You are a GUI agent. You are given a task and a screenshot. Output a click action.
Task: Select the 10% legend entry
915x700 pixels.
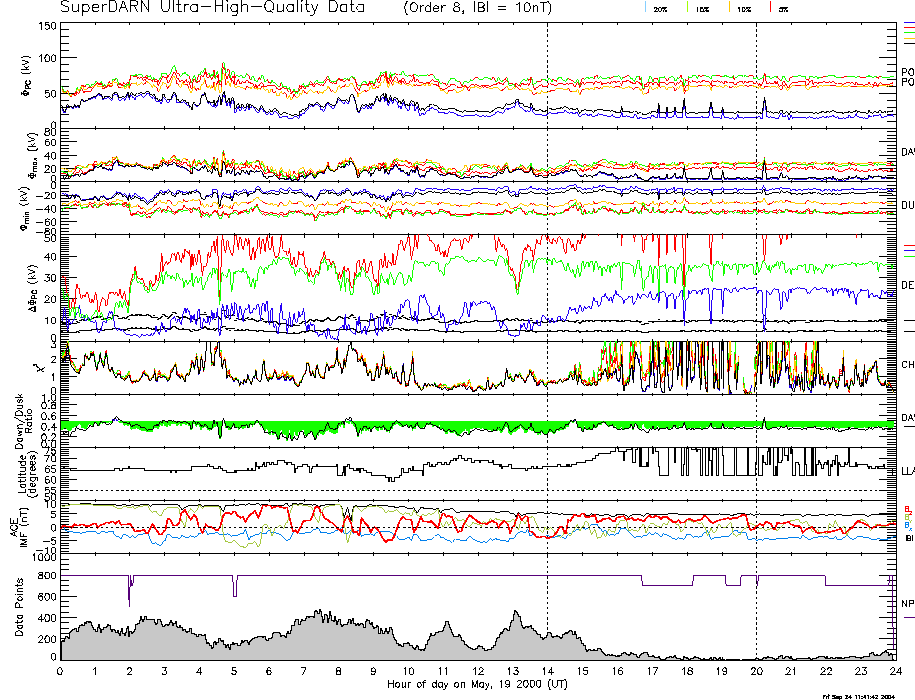point(743,8)
